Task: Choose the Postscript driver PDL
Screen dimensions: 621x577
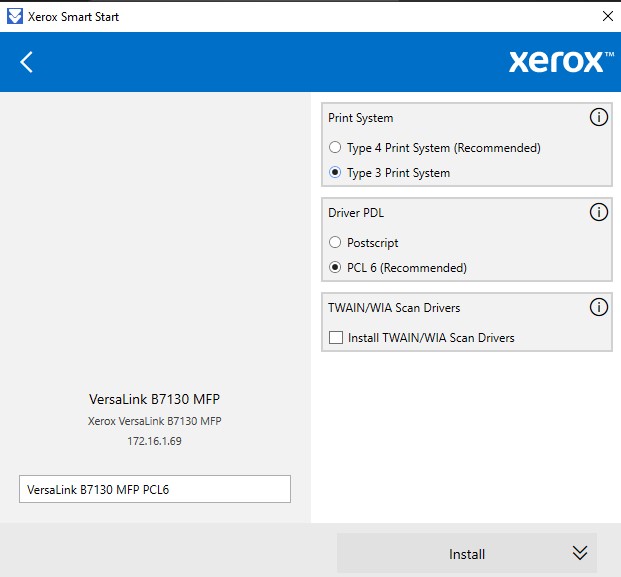Action: point(335,242)
